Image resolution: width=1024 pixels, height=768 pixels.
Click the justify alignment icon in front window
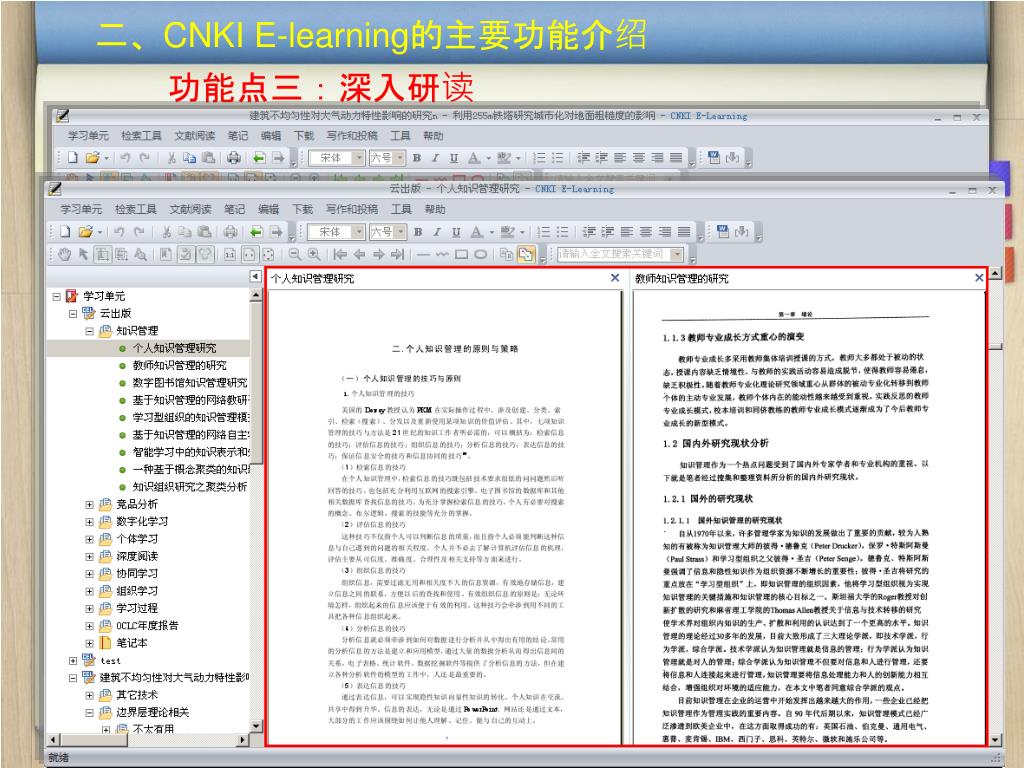pyautogui.click(x=684, y=232)
